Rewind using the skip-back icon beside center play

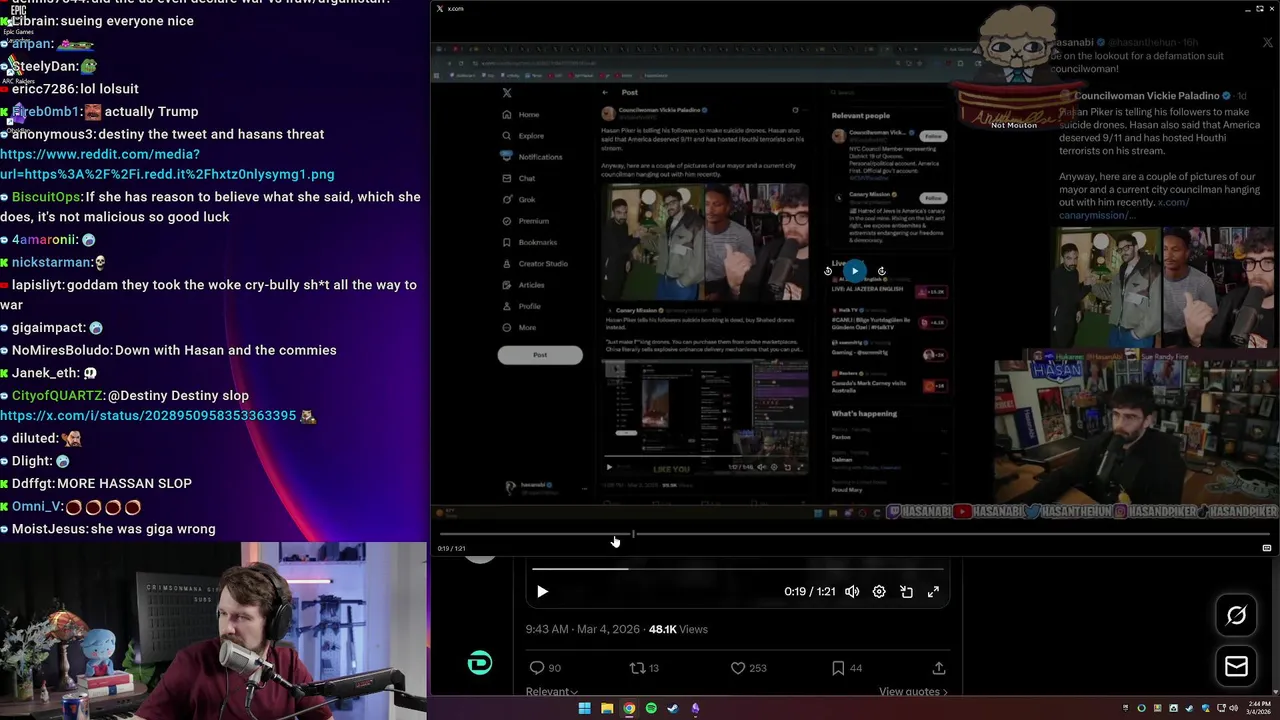pos(828,271)
